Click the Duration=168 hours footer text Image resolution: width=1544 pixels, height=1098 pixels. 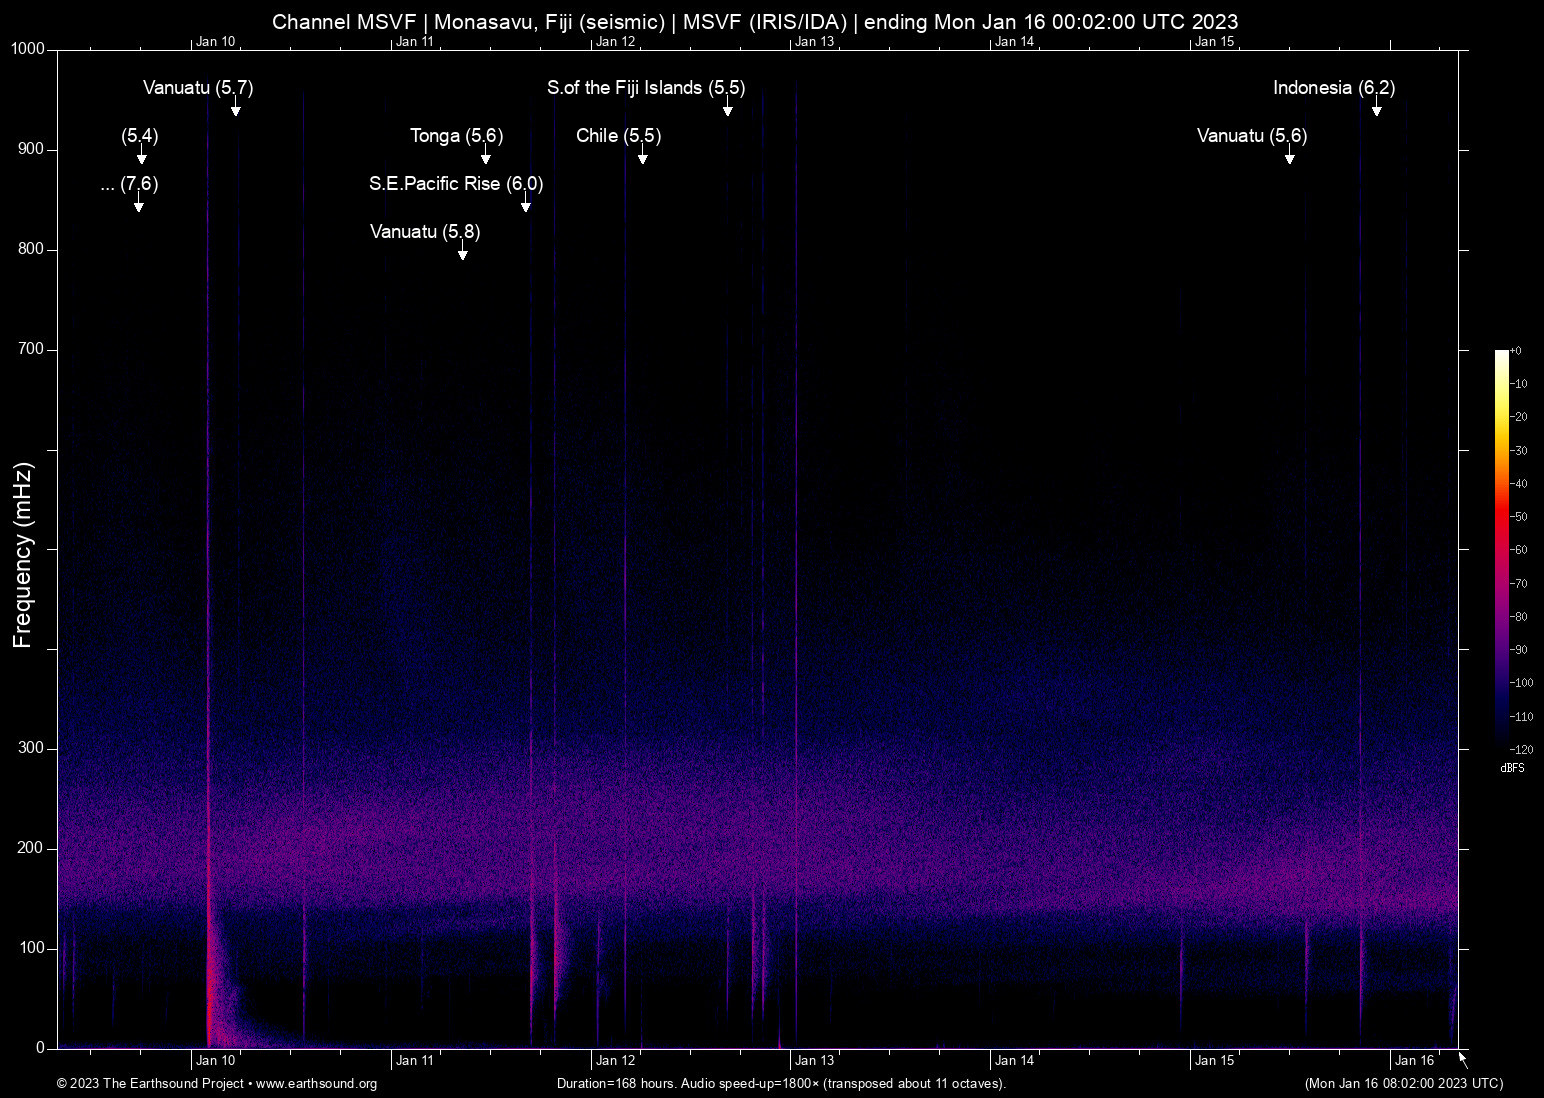(x=780, y=1084)
